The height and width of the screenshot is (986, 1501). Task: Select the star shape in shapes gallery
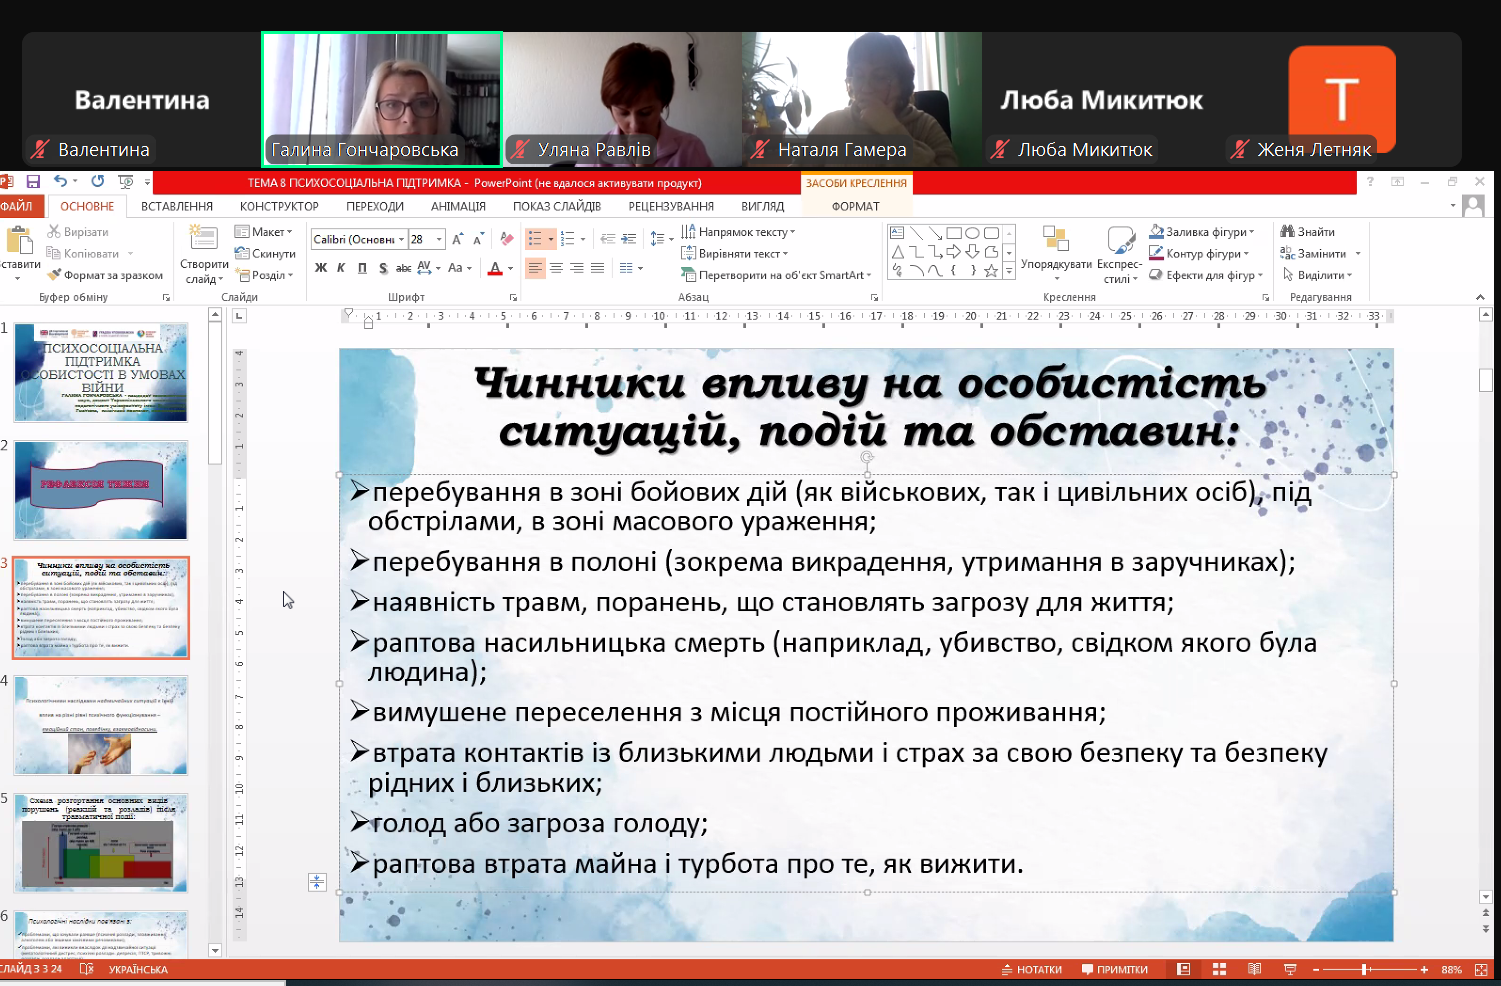point(990,270)
